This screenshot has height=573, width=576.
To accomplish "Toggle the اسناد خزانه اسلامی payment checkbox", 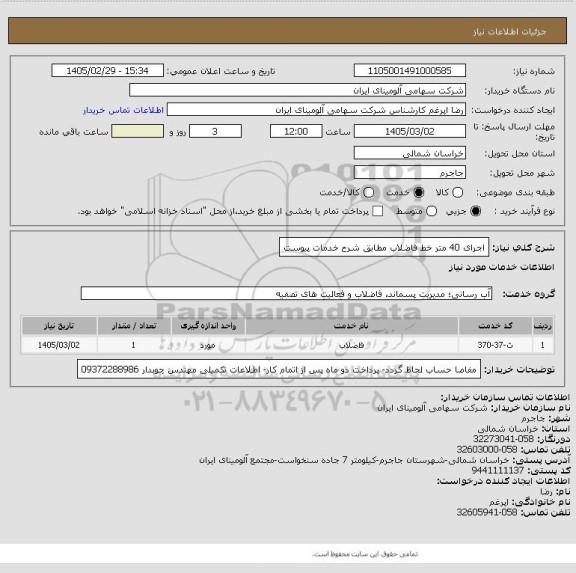I will [377, 211].
